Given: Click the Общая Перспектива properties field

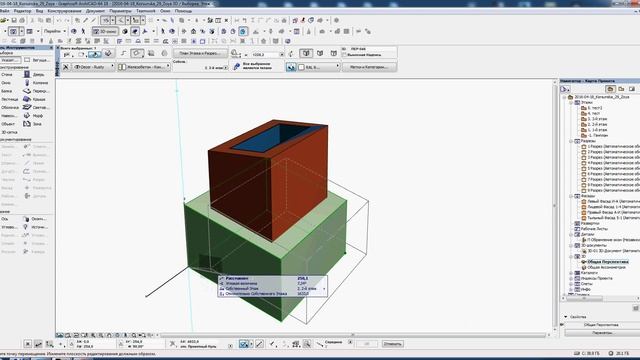Looking at the screenshot, I should (601, 325).
